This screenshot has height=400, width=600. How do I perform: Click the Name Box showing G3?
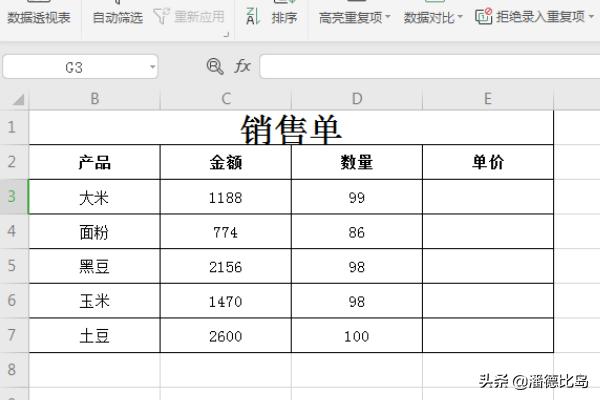[x=74, y=67]
